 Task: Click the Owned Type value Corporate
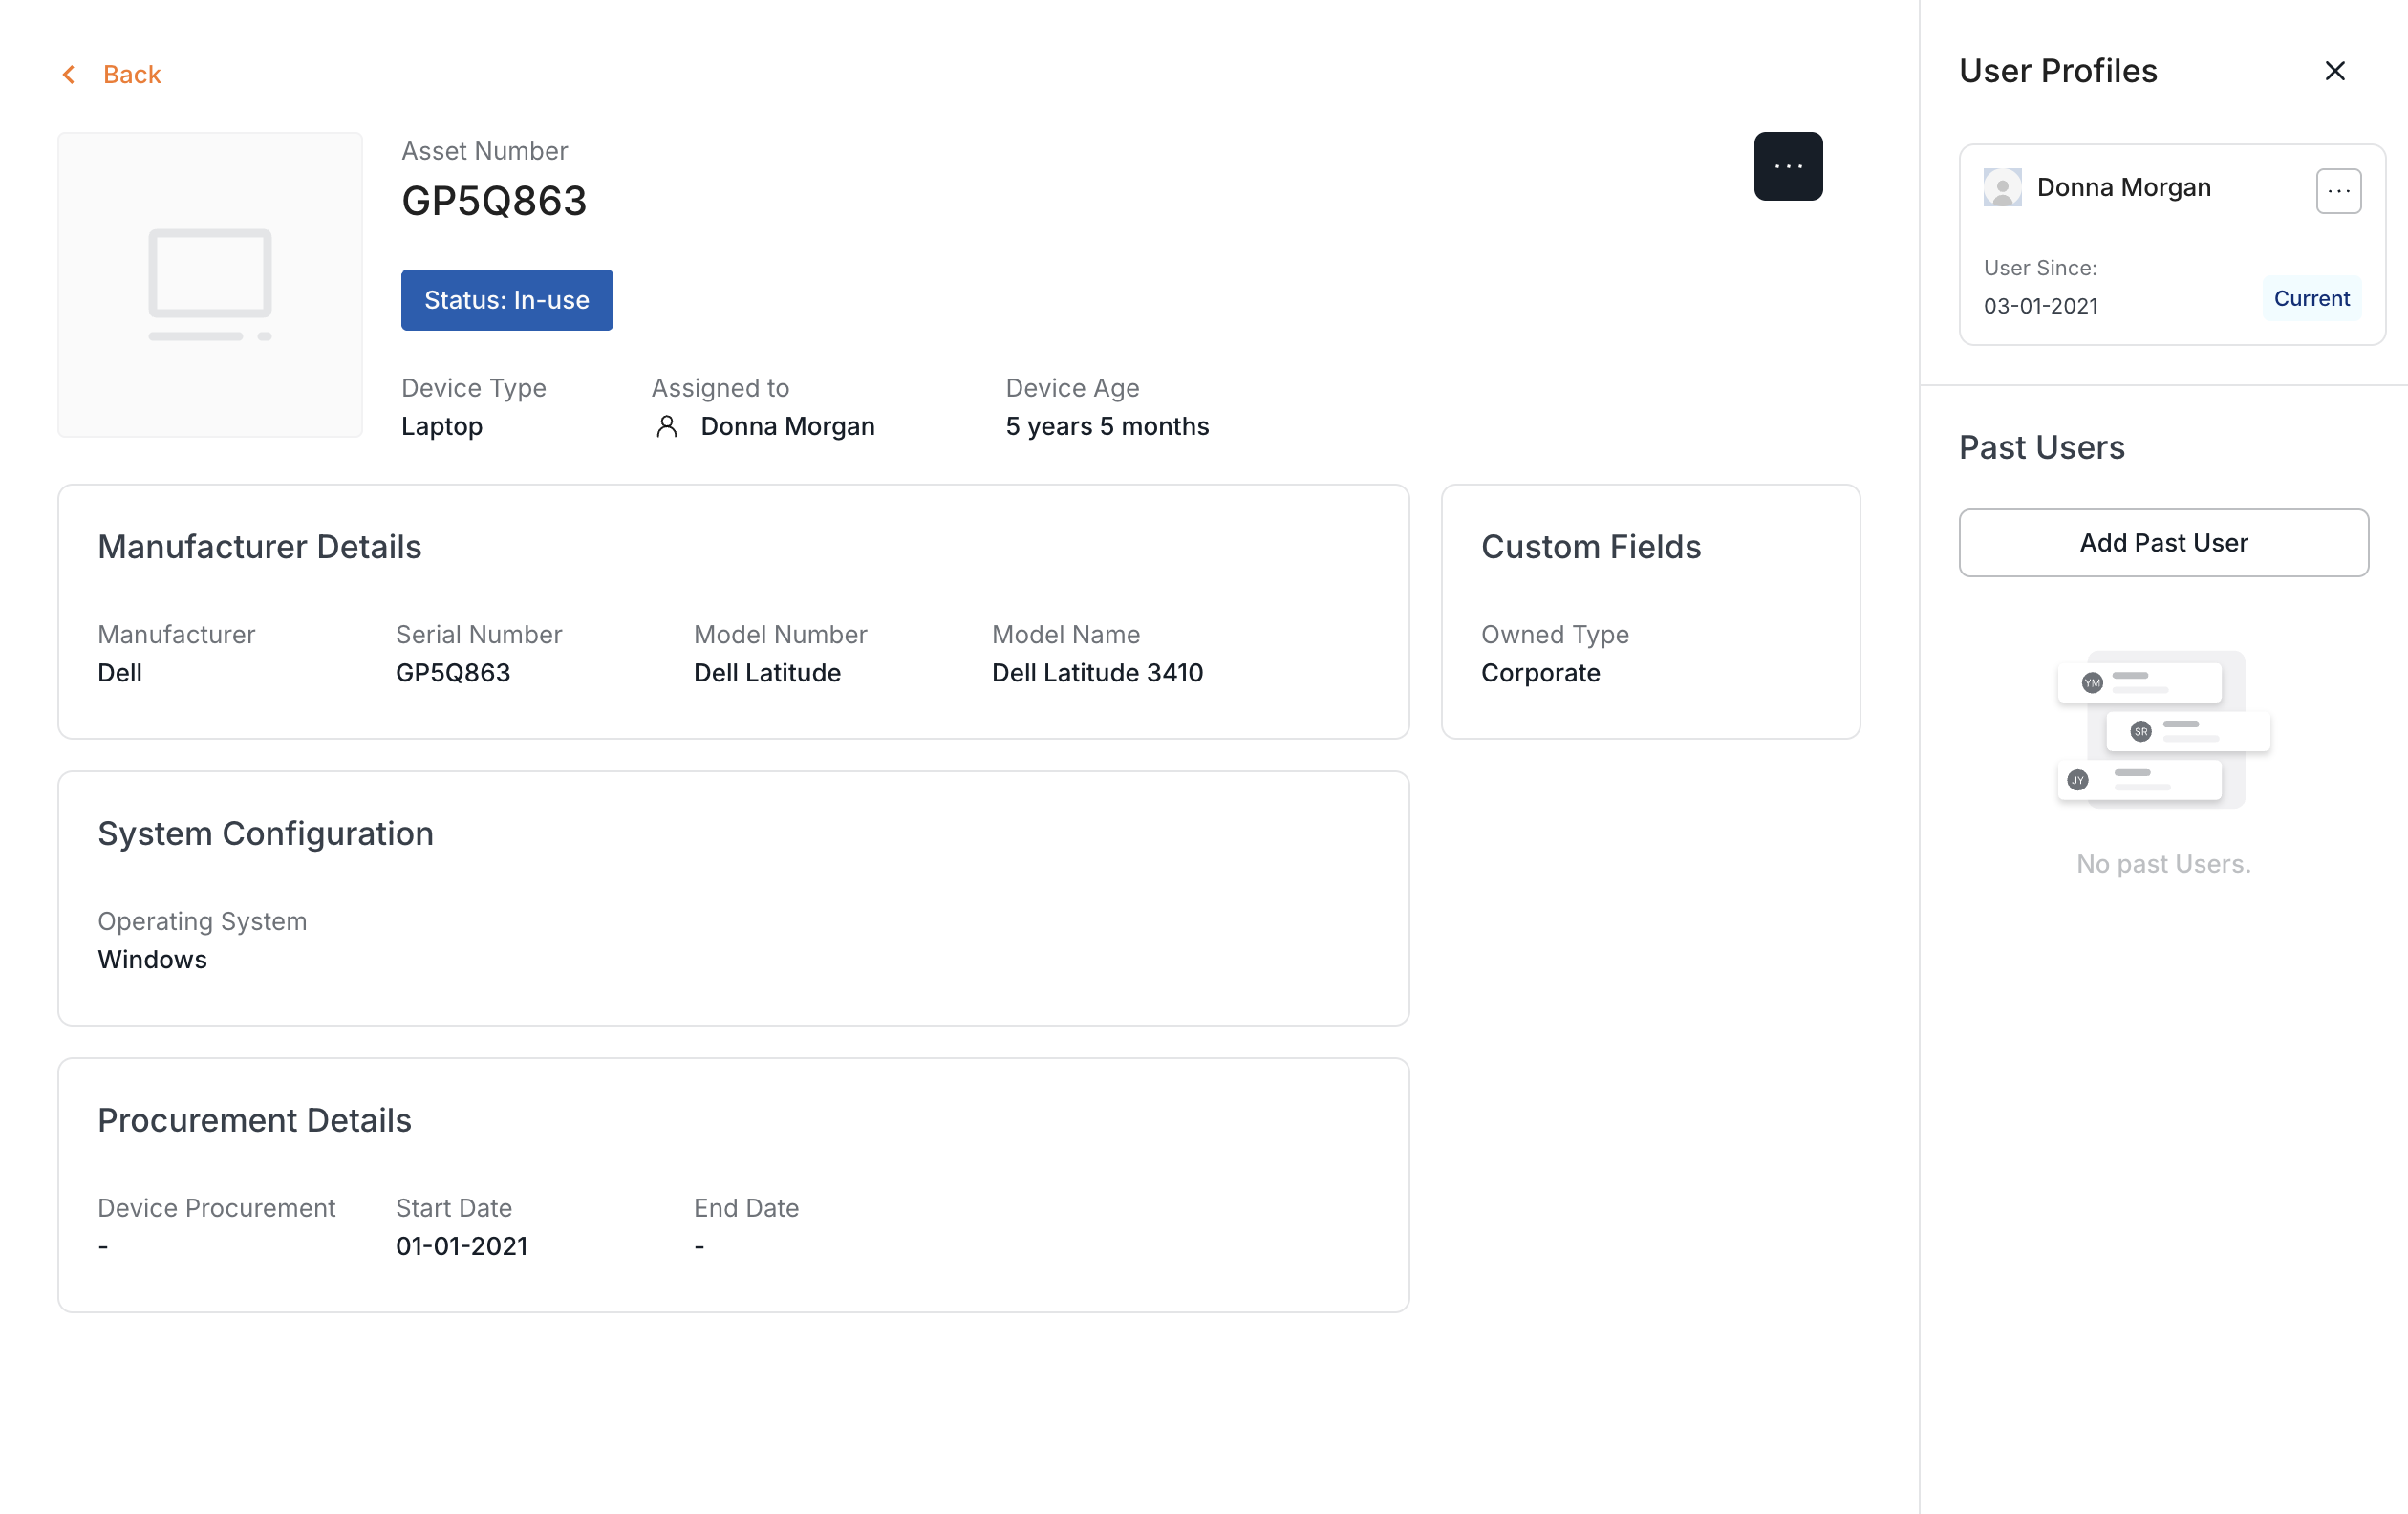1540,673
